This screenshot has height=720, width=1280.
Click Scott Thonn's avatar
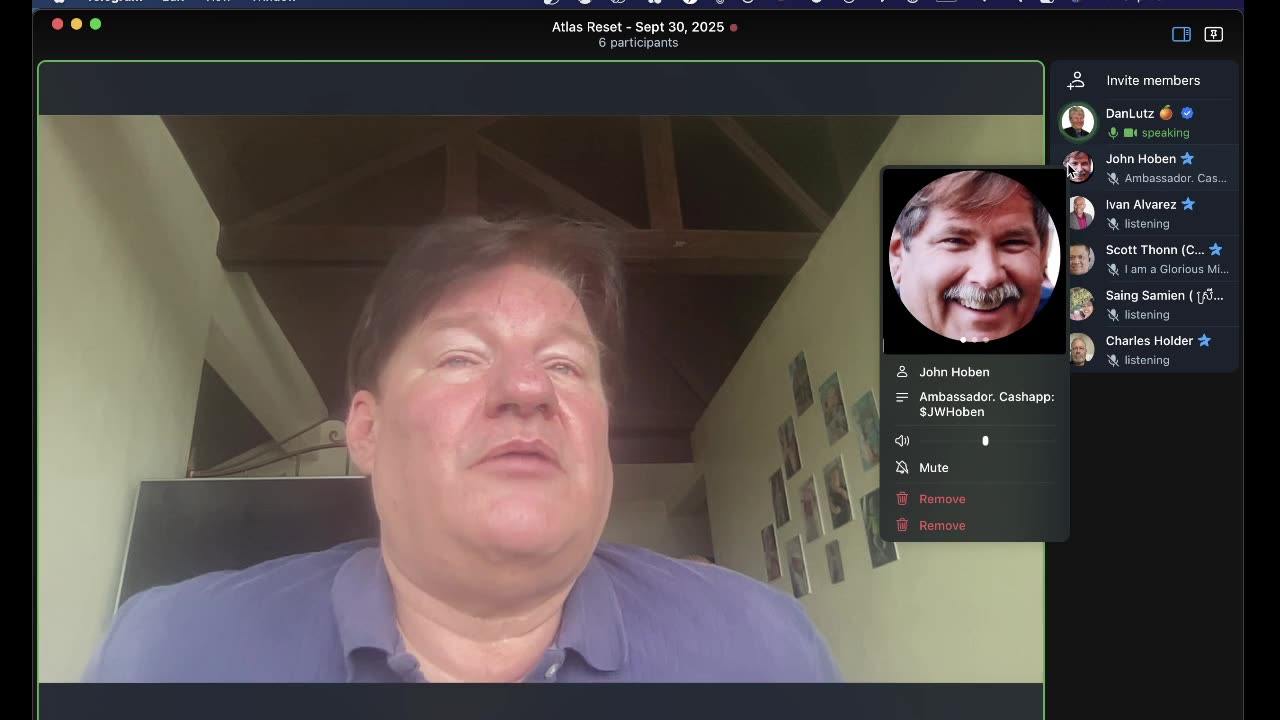click(1080, 259)
